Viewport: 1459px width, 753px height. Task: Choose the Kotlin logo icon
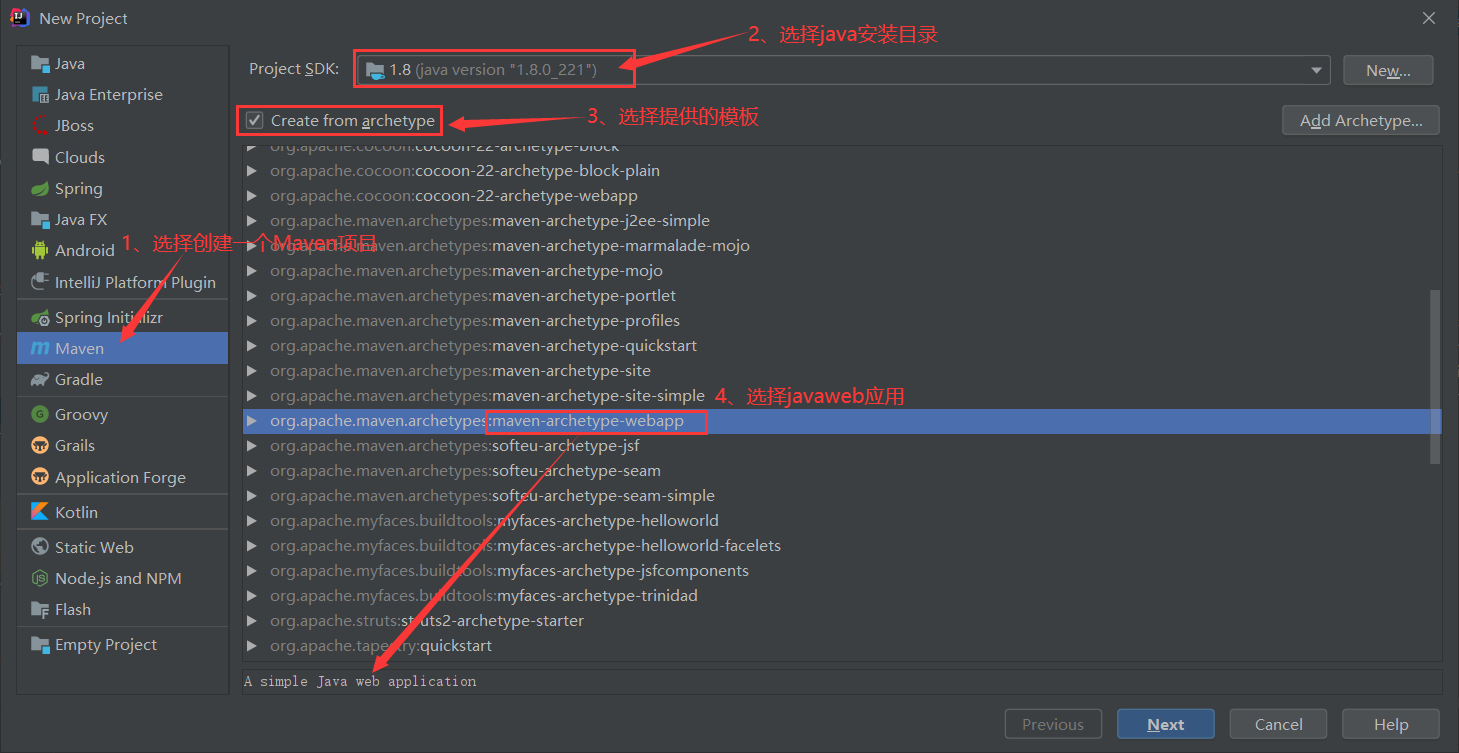point(40,512)
